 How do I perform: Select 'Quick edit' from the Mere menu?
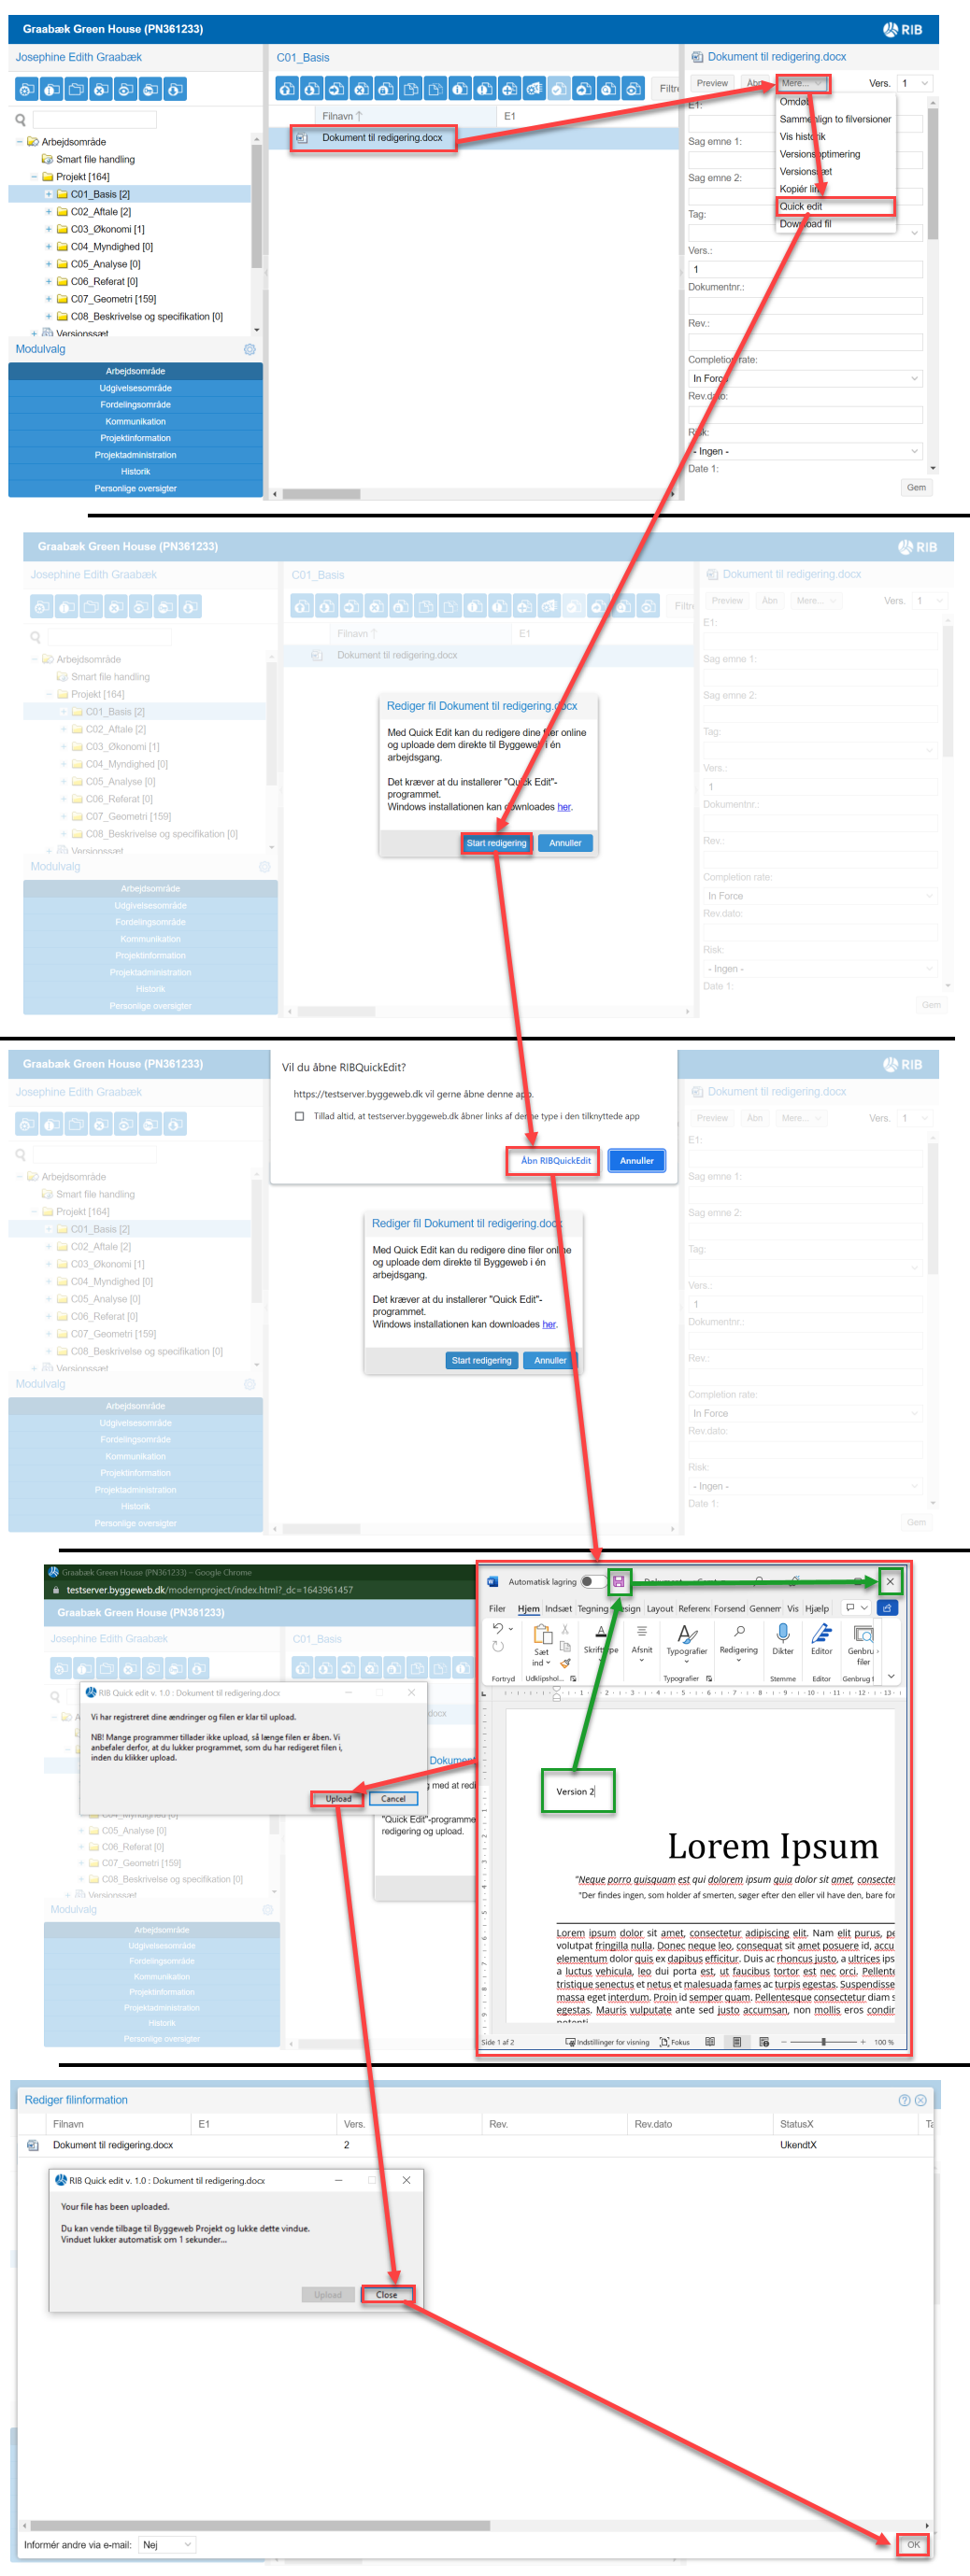click(x=801, y=206)
